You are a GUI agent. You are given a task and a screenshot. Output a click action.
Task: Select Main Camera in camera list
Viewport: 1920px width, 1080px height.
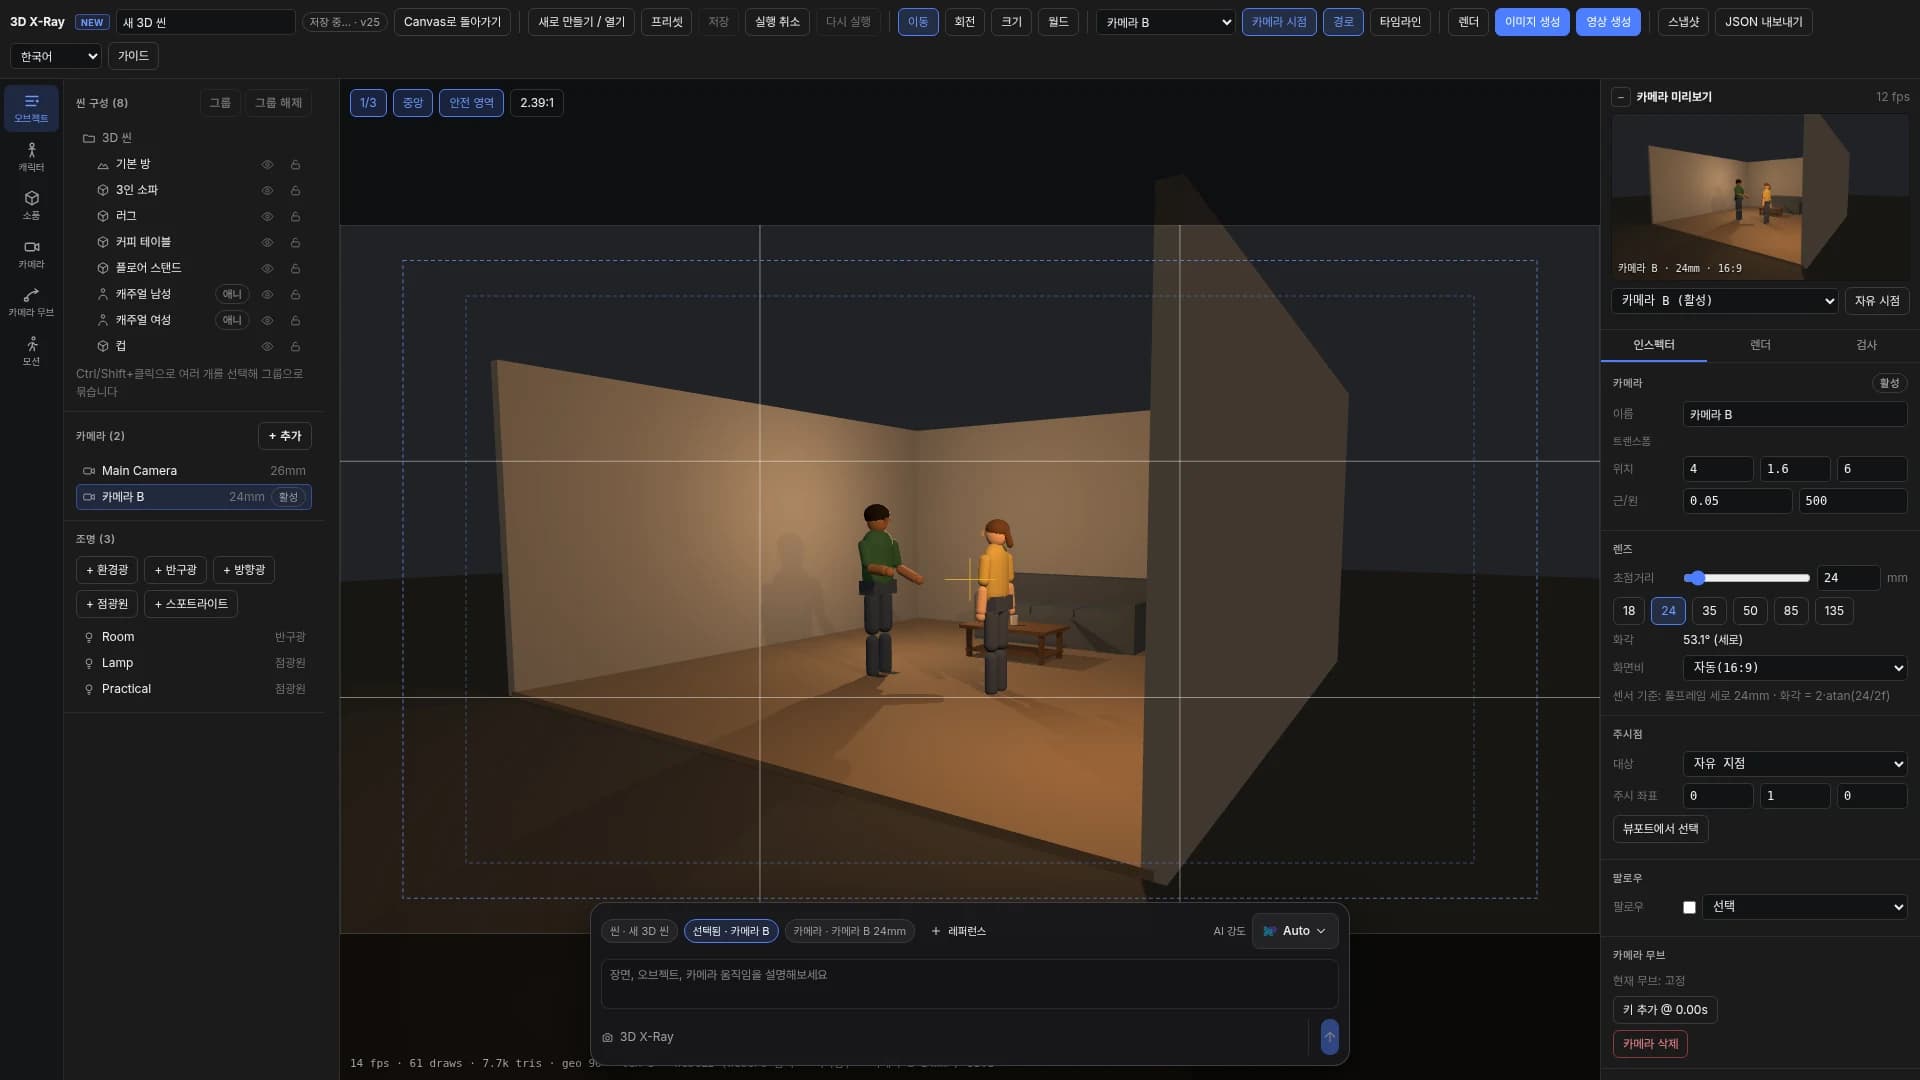194,471
